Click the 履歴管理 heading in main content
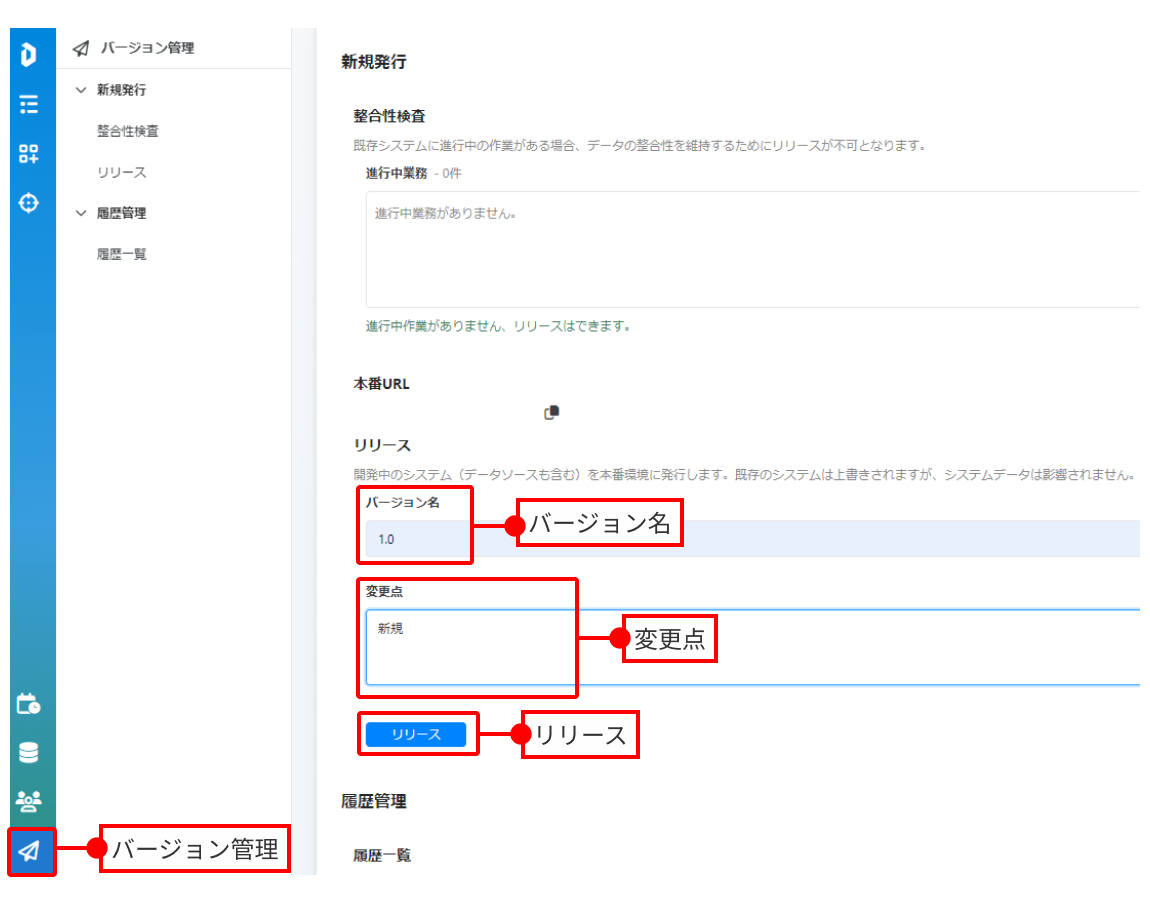Screen dimensions: 1150x902 pyautogui.click(x=374, y=801)
